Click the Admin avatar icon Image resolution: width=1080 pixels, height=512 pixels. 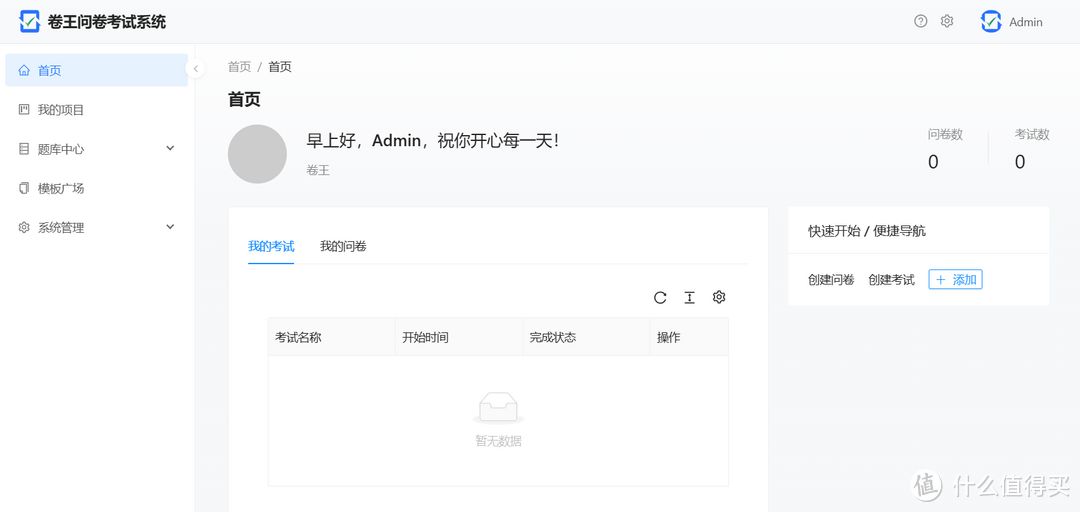990,21
